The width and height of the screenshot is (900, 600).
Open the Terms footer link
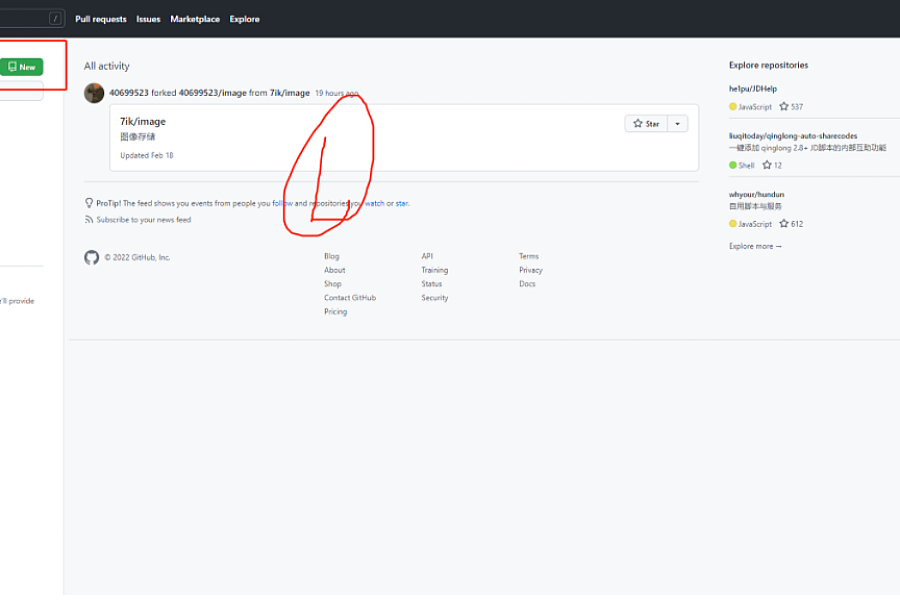[x=529, y=256]
